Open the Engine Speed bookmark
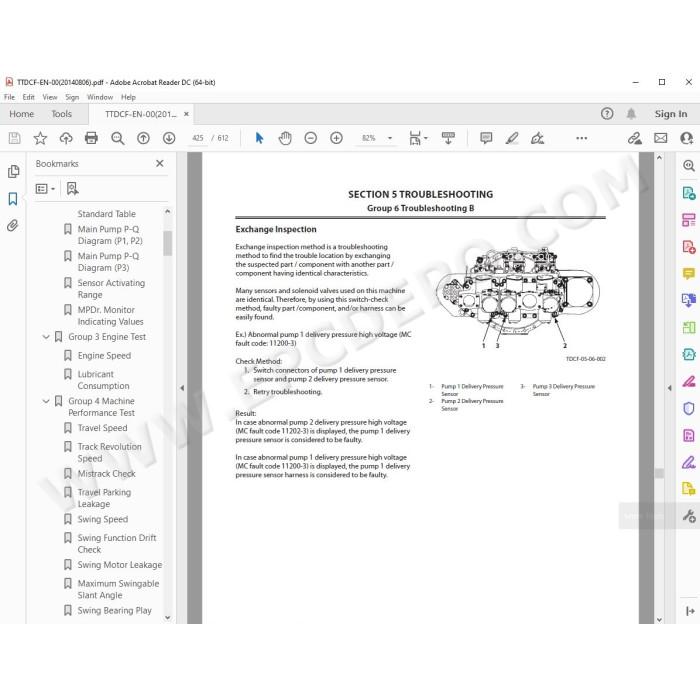Image resolution: width=700 pixels, height=700 pixels. pos(104,356)
